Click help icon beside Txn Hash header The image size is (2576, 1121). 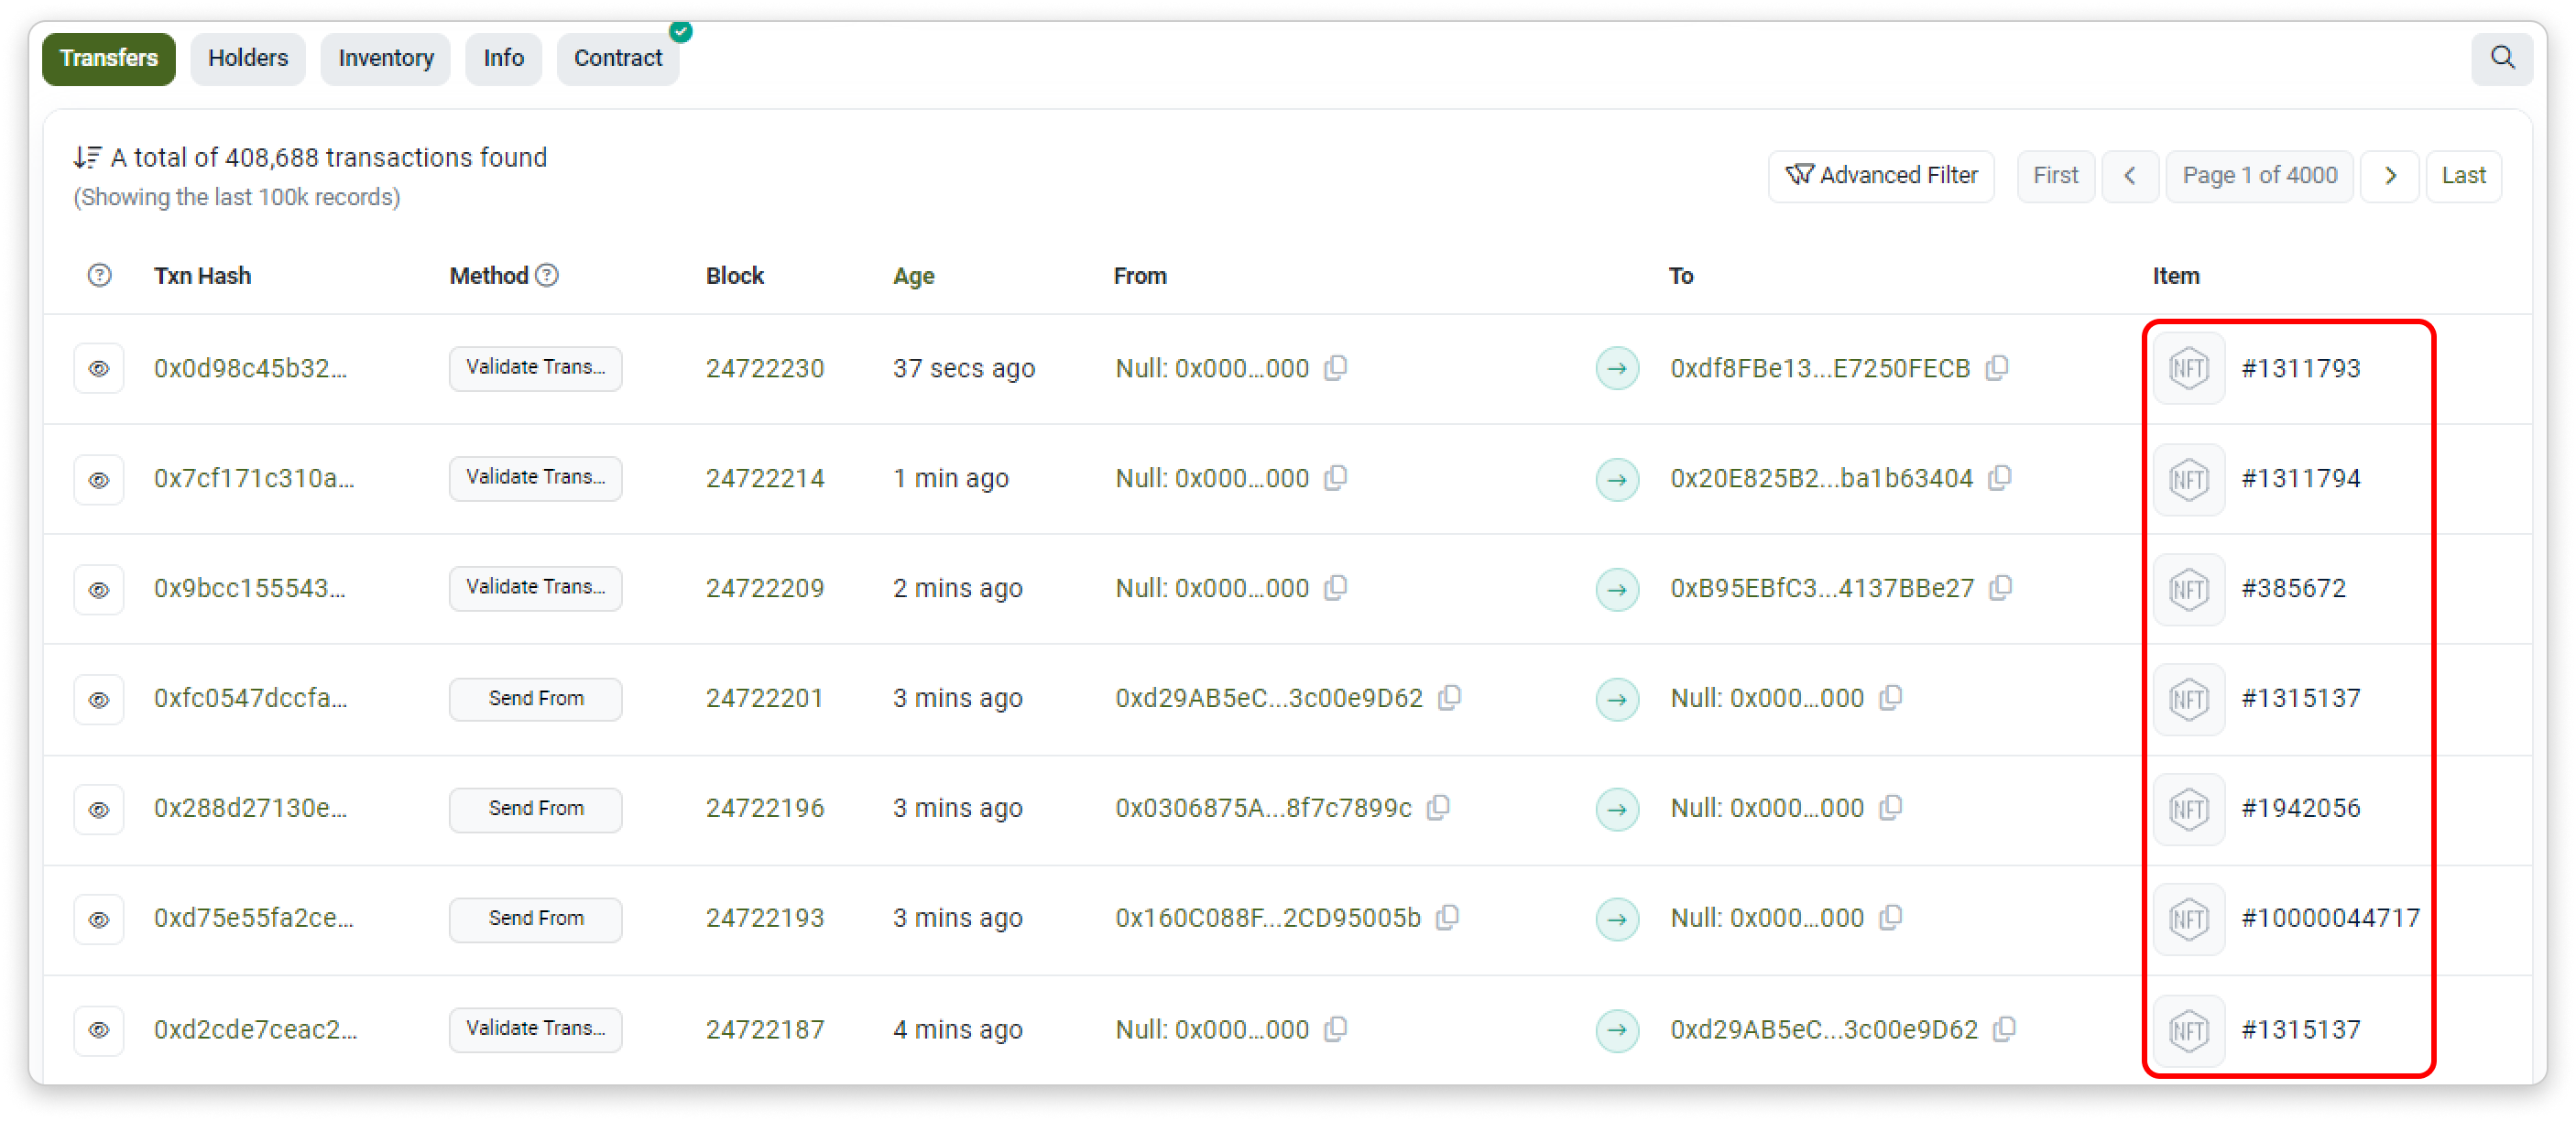[99, 275]
